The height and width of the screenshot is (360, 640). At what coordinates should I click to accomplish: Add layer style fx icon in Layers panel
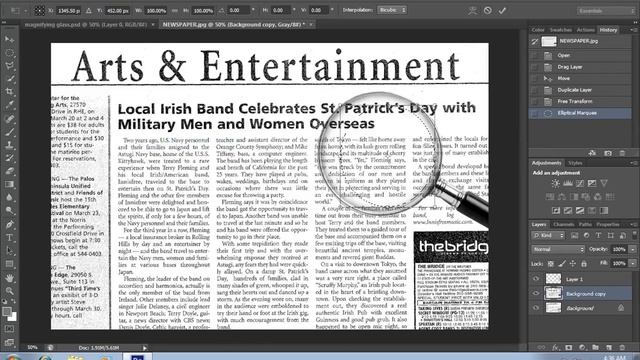[555, 347]
